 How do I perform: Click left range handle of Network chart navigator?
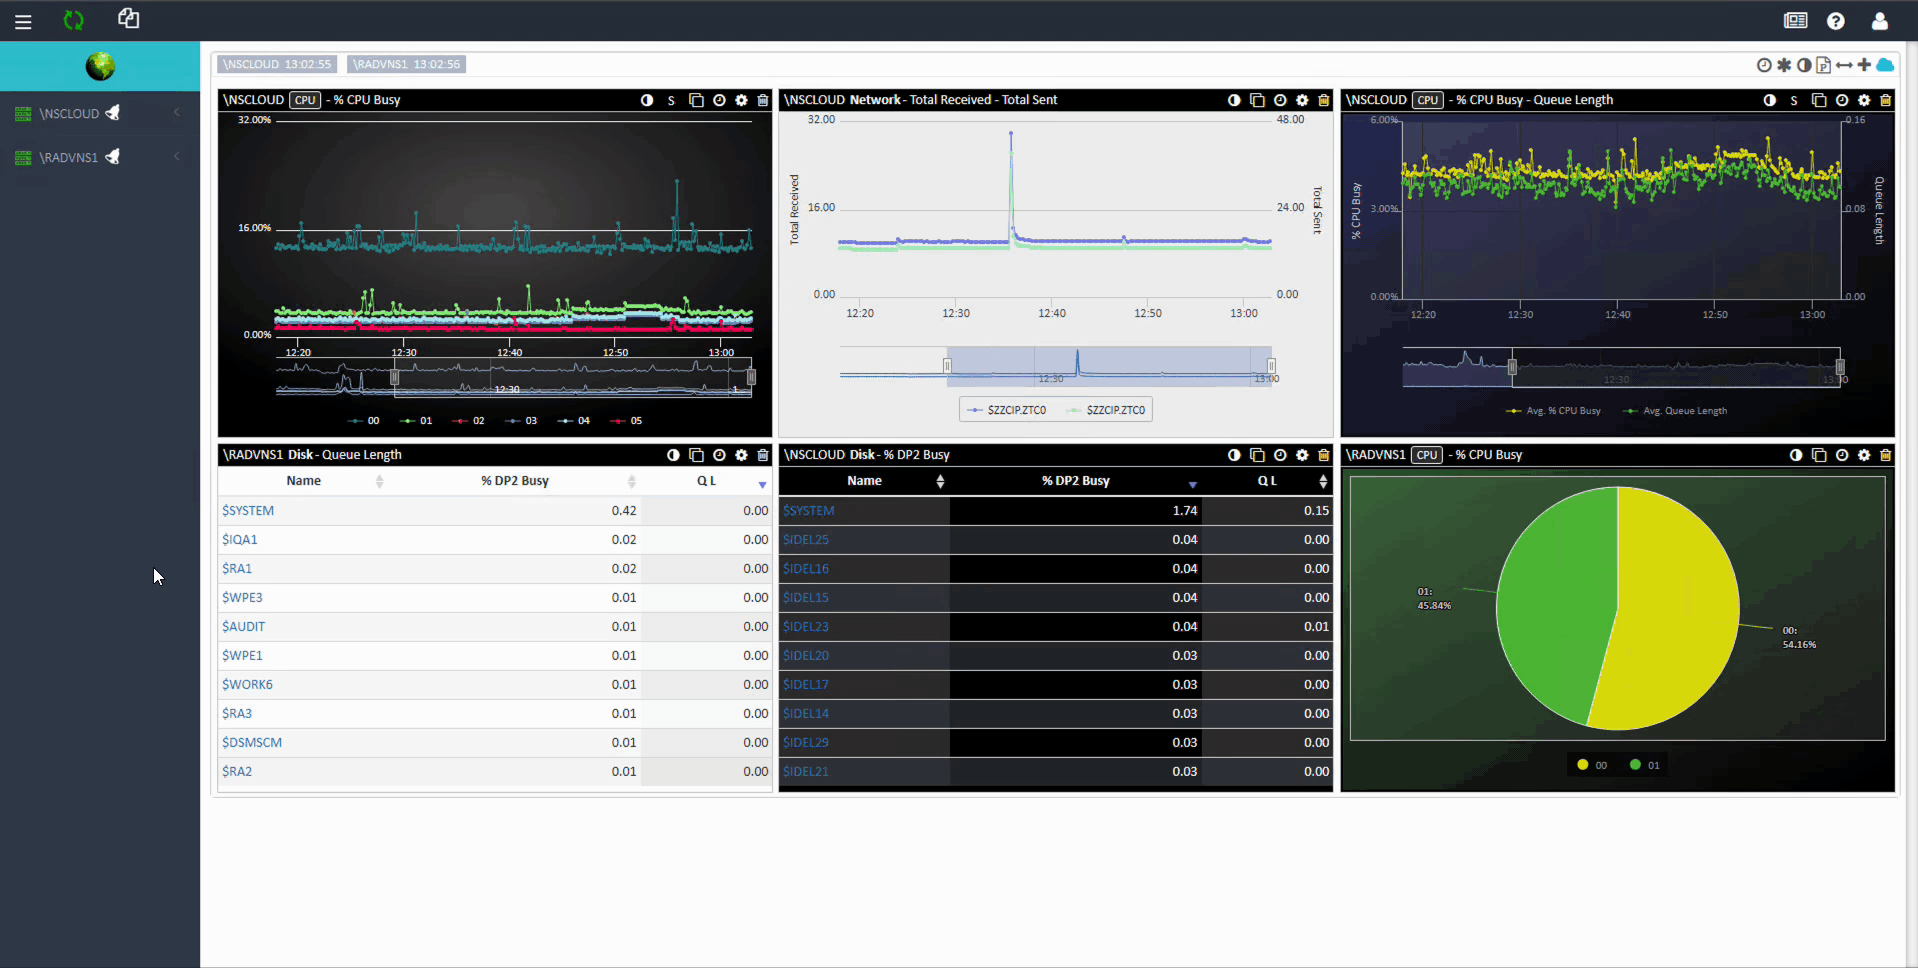[947, 366]
